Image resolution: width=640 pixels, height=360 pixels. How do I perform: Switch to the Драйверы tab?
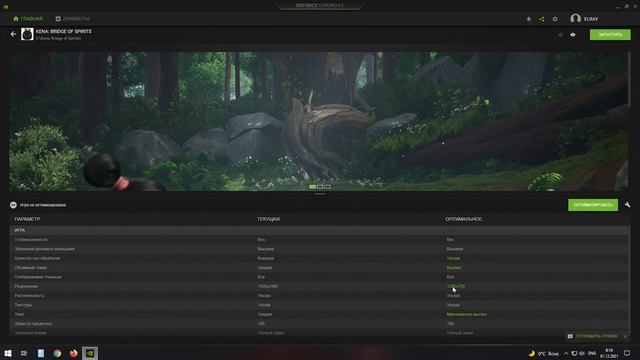[72, 19]
